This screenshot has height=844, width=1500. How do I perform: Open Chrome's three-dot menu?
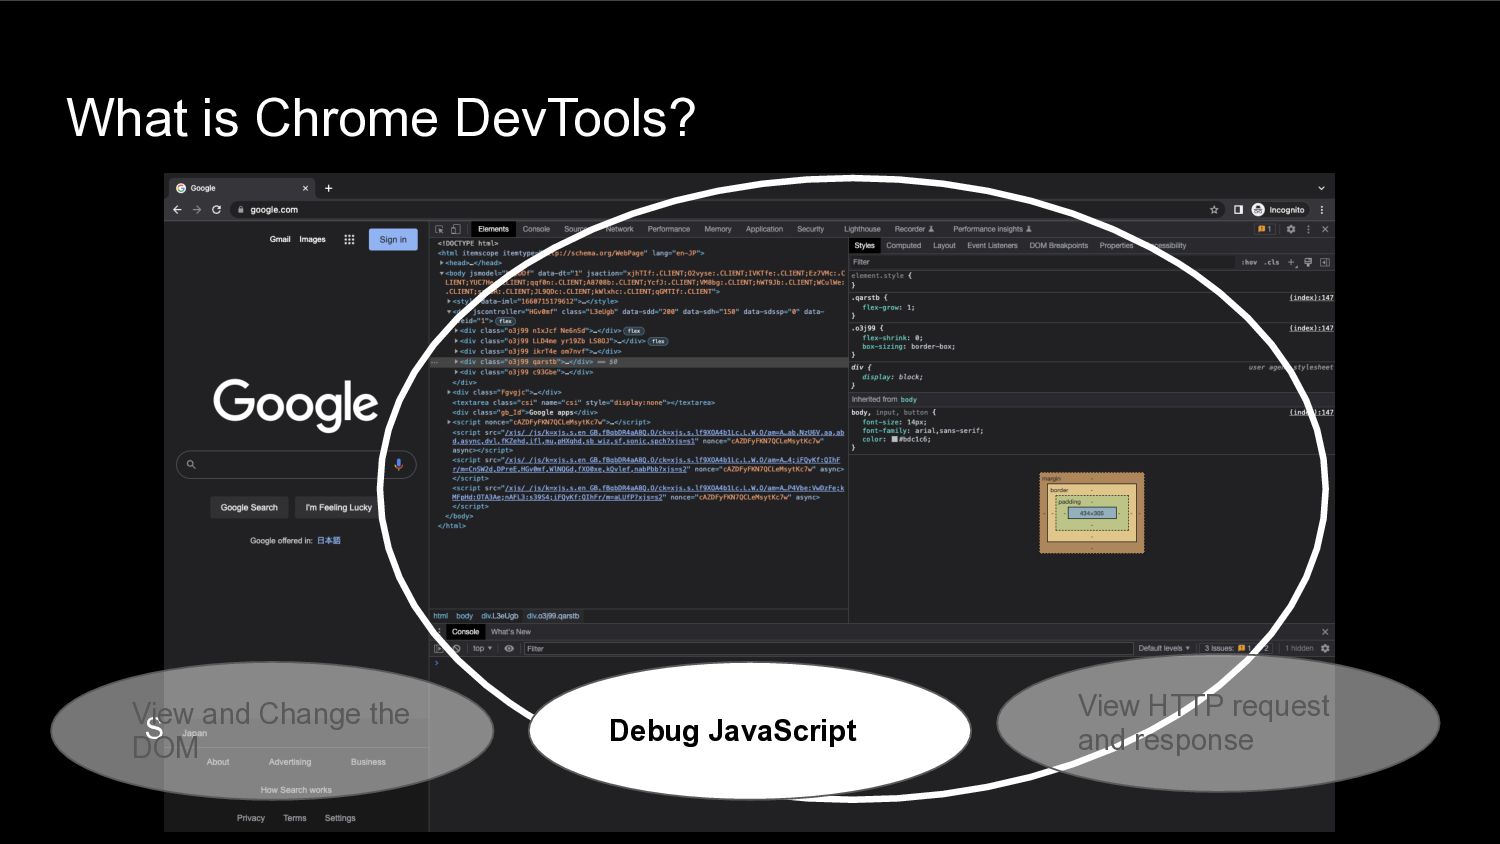[1322, 210]
